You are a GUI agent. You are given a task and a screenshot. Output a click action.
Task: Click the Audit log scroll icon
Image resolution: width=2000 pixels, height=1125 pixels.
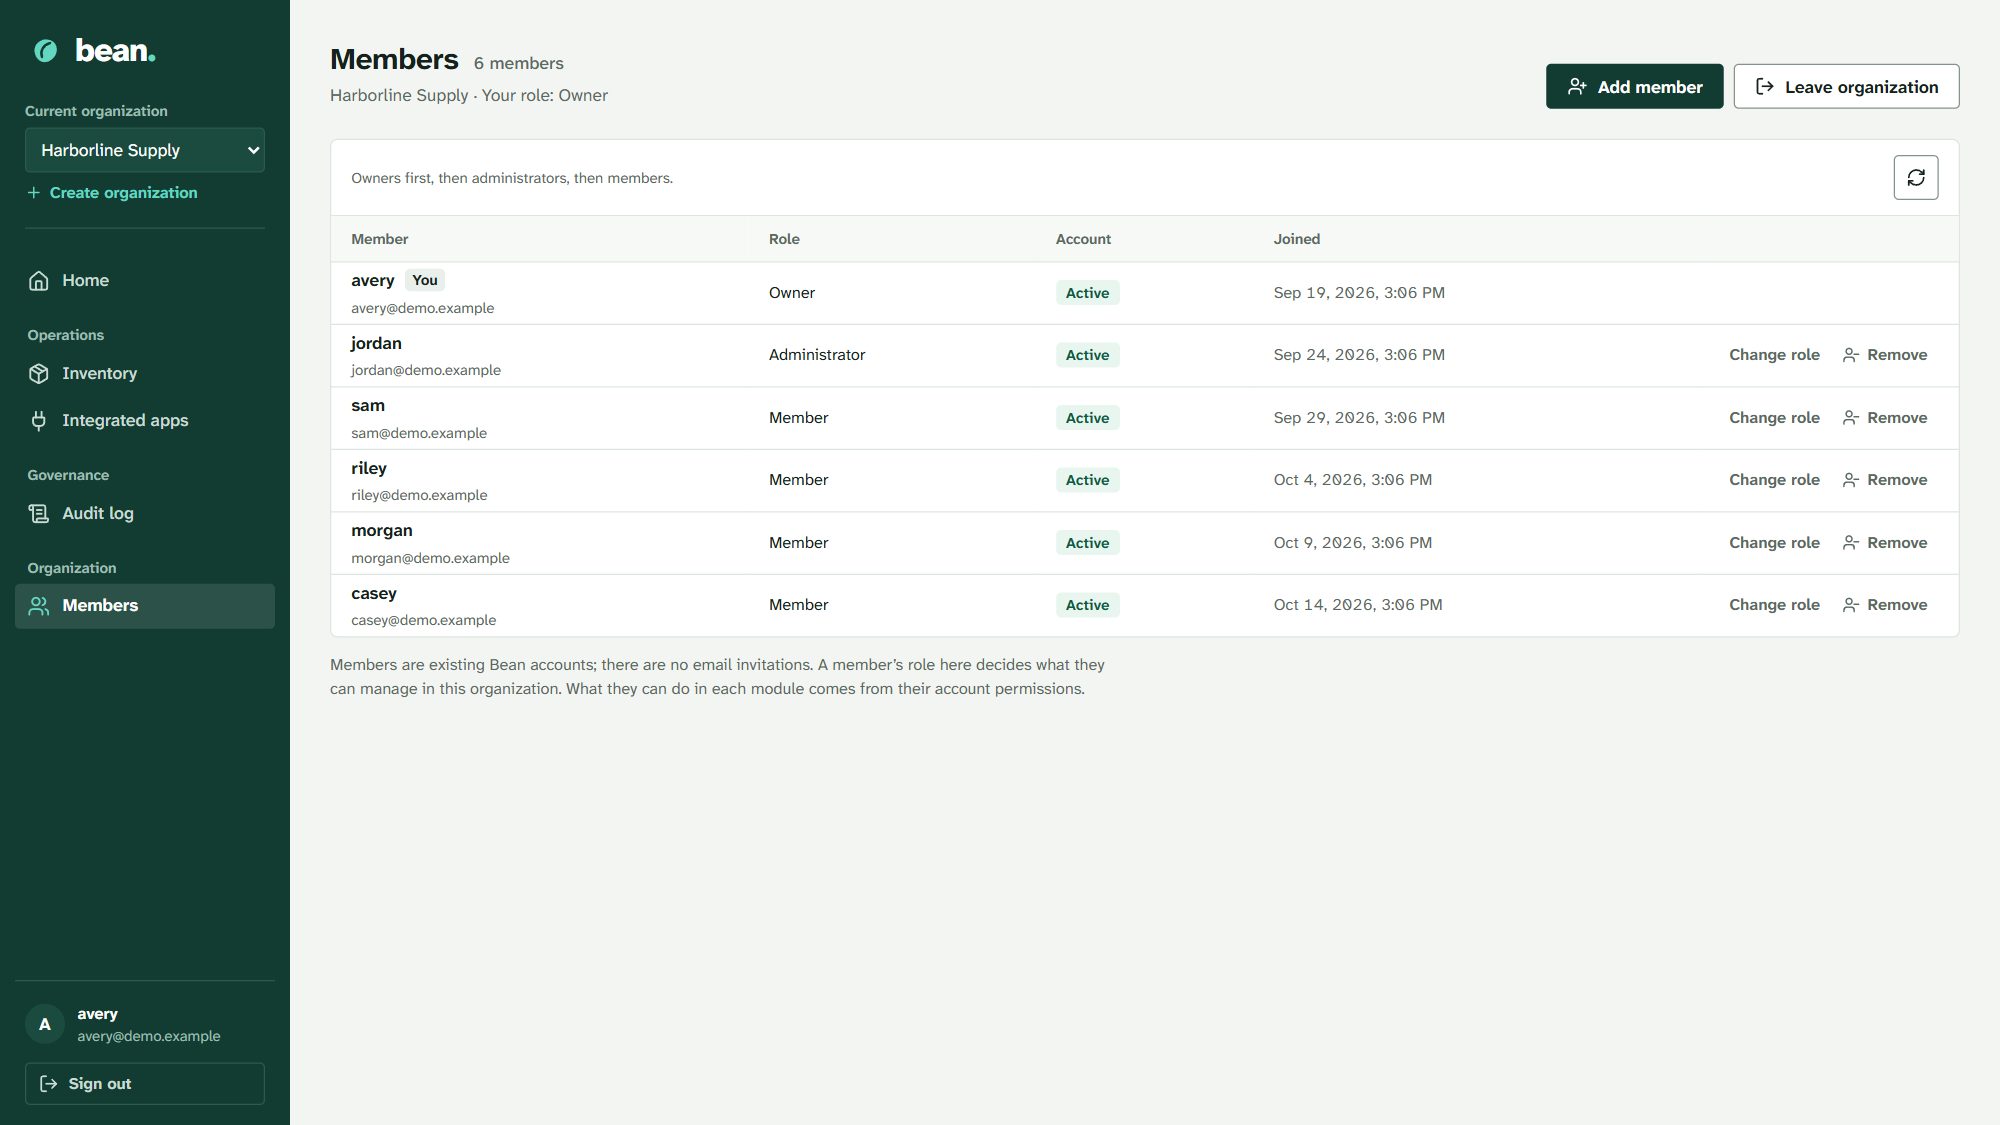coord(39,513)
